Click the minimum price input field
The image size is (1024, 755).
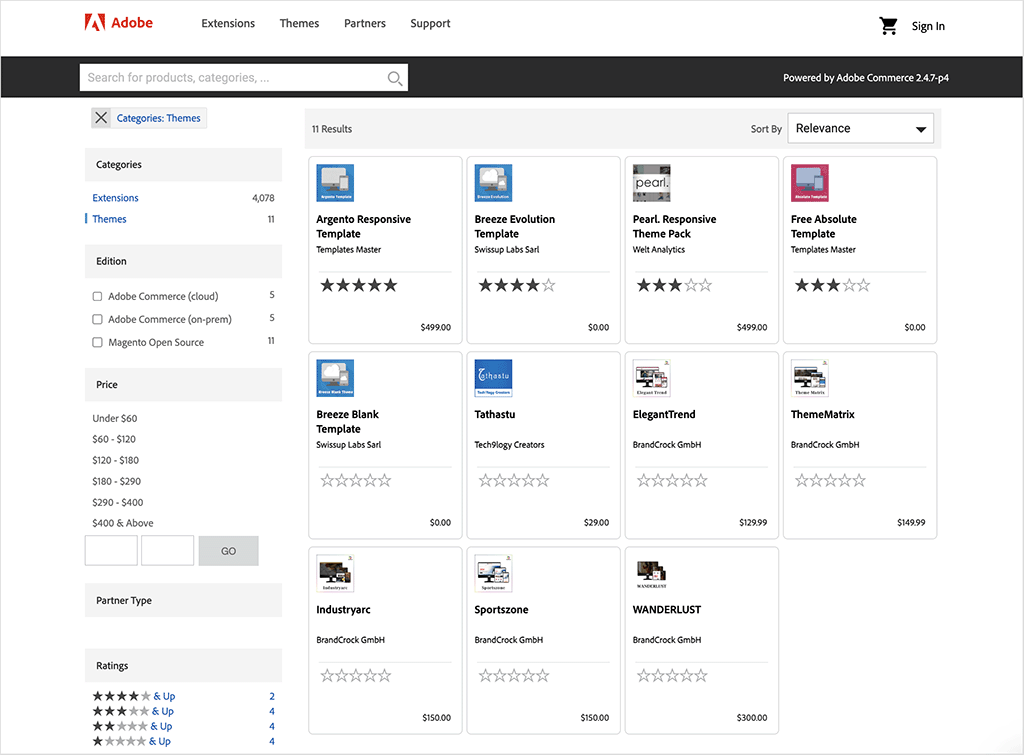tap(111, 551)
